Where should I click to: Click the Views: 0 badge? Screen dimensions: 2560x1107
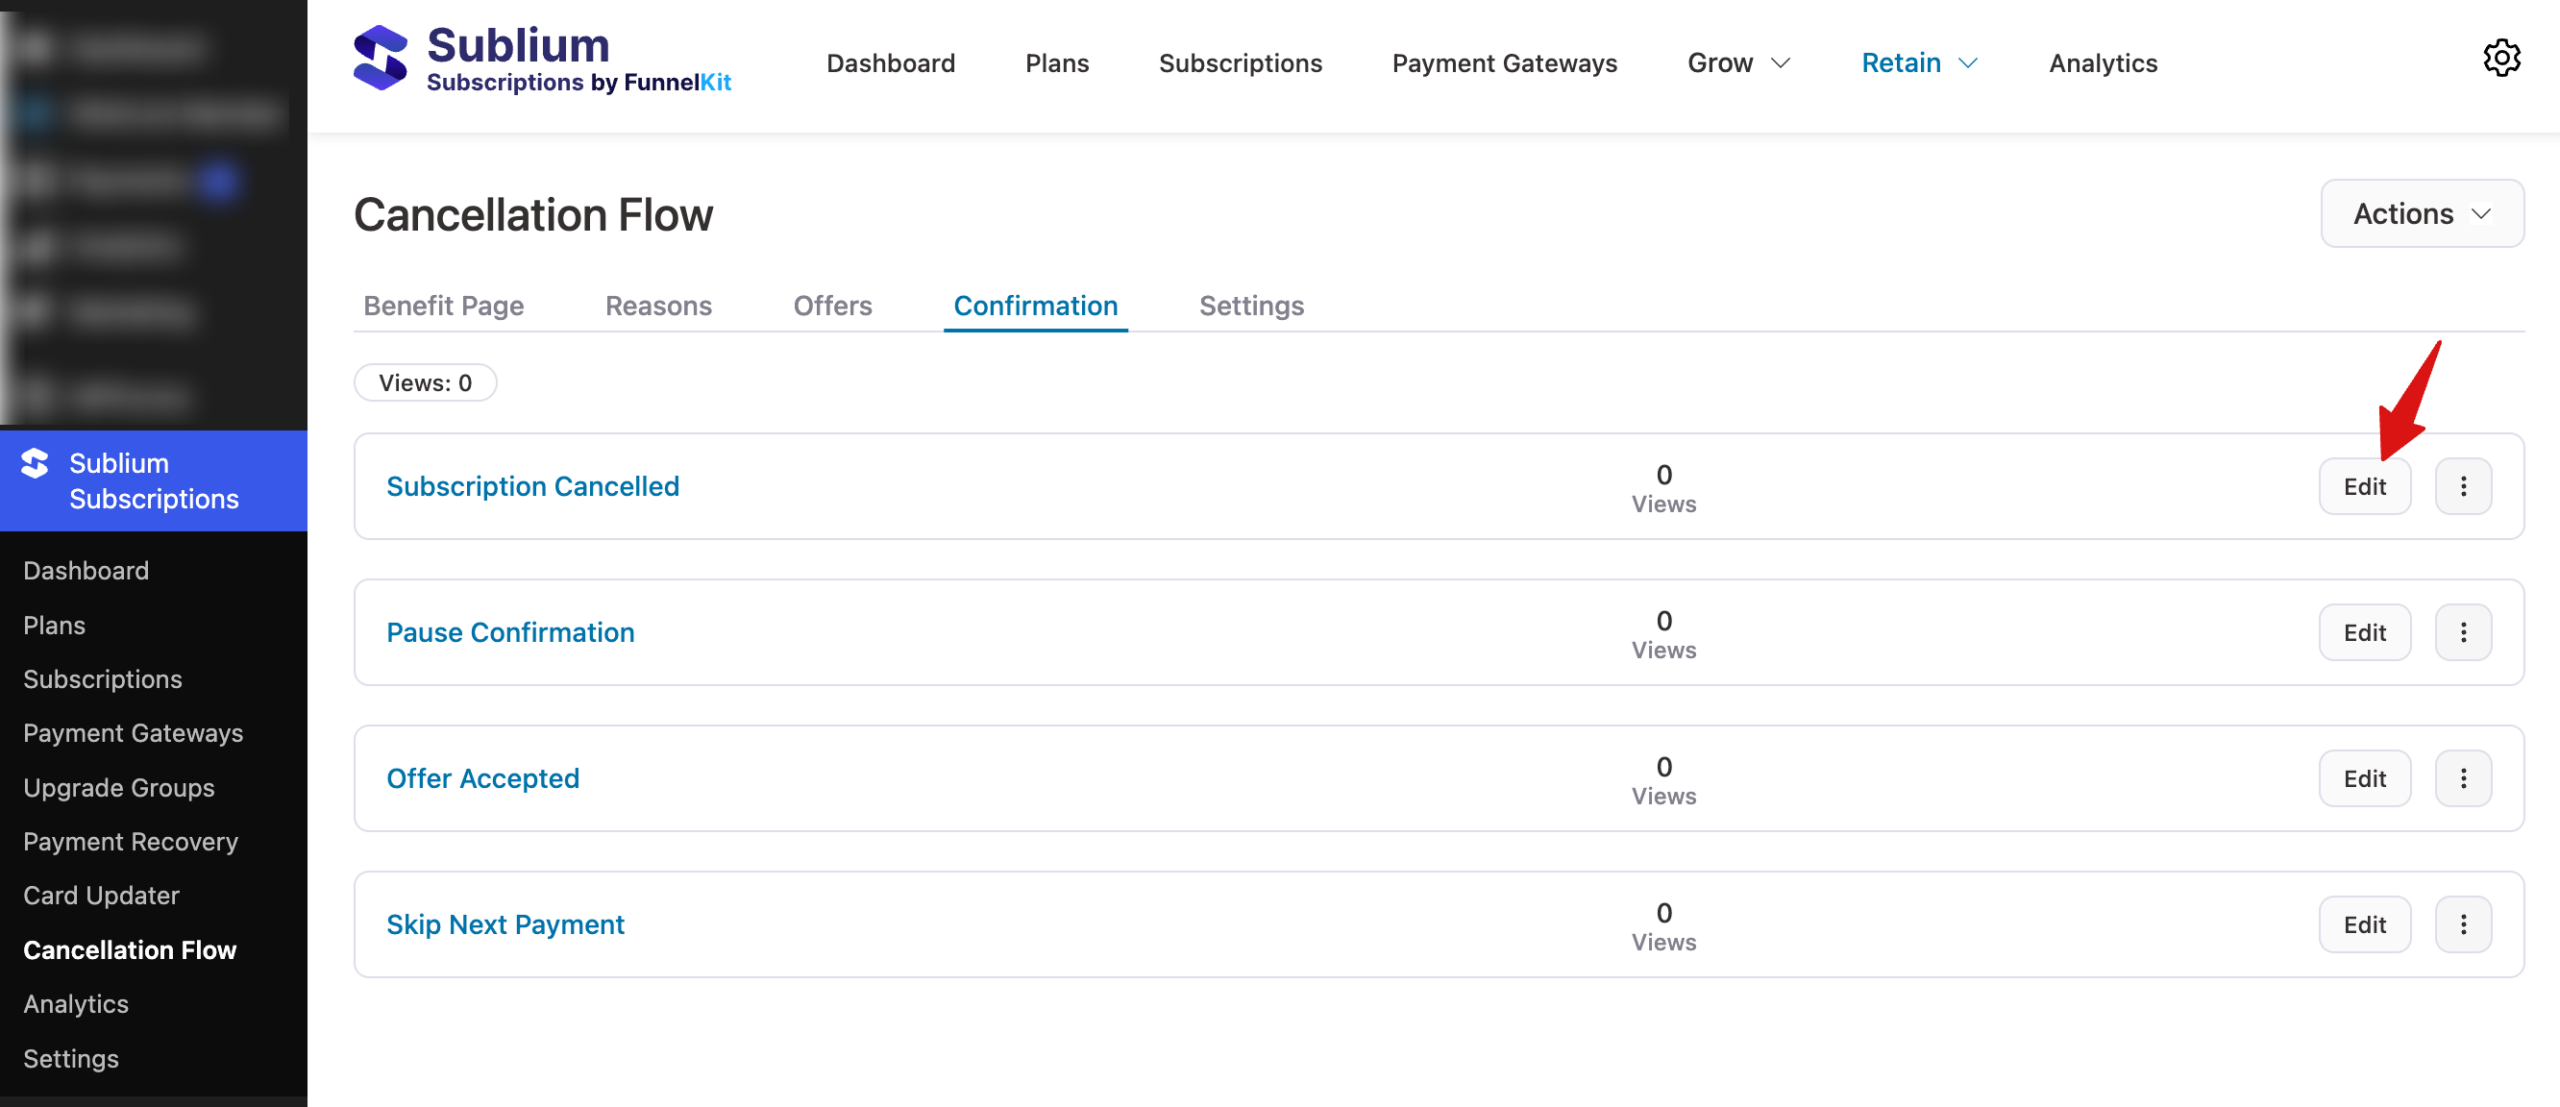425,383
